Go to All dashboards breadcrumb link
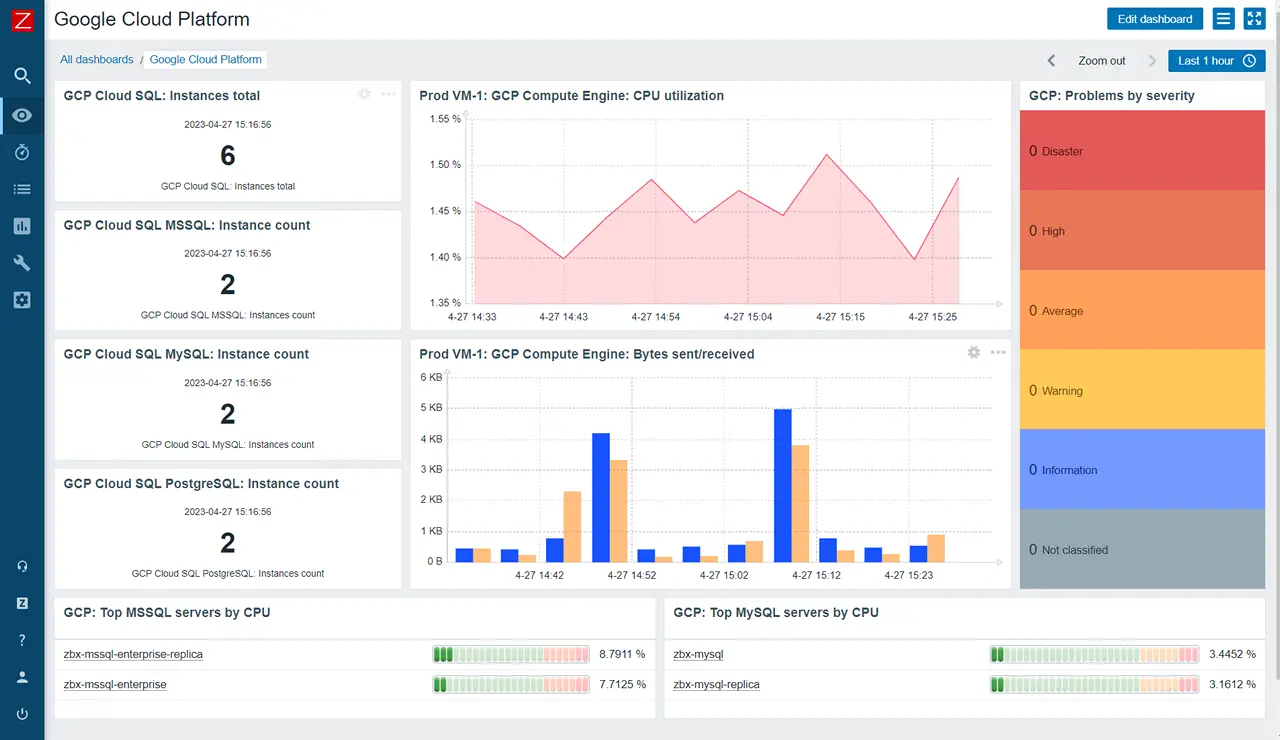Screen dimensions: 1280x740 [x=97, y=60]
